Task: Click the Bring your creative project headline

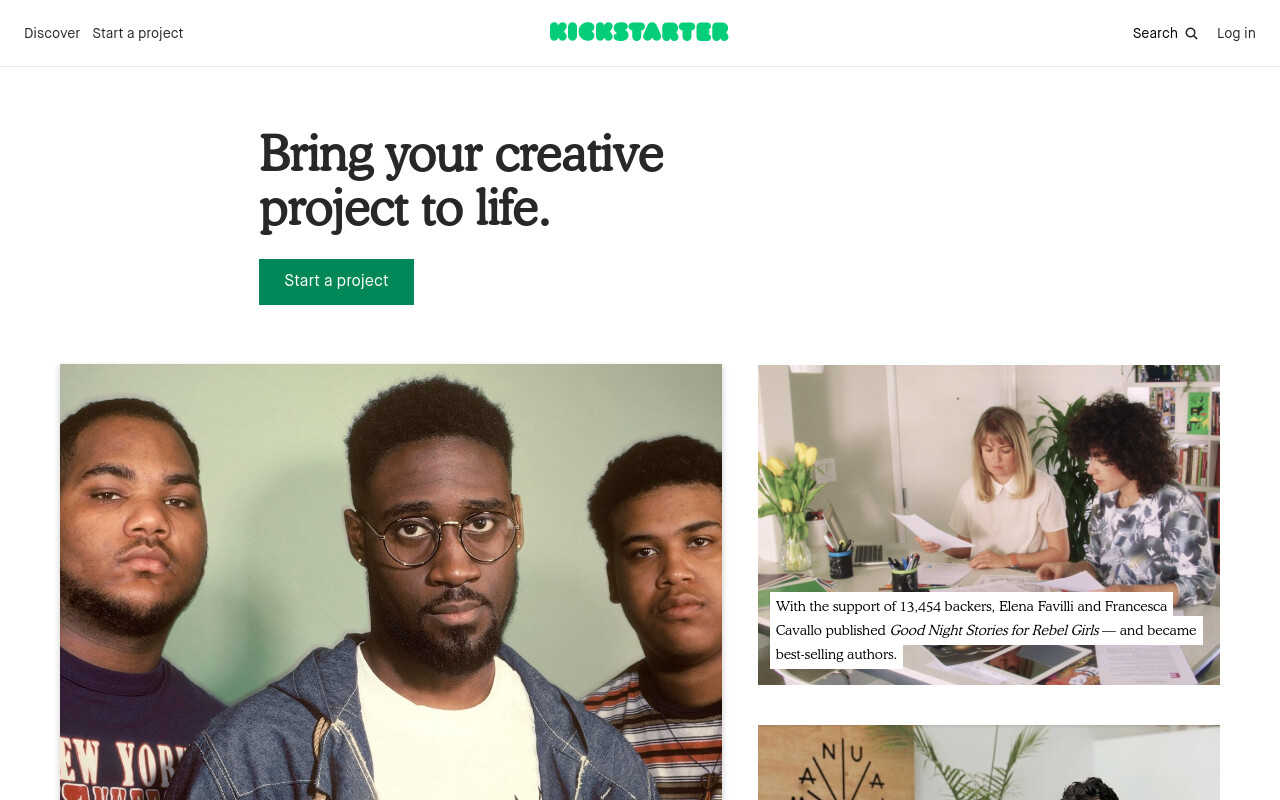Action: point(461,180)
